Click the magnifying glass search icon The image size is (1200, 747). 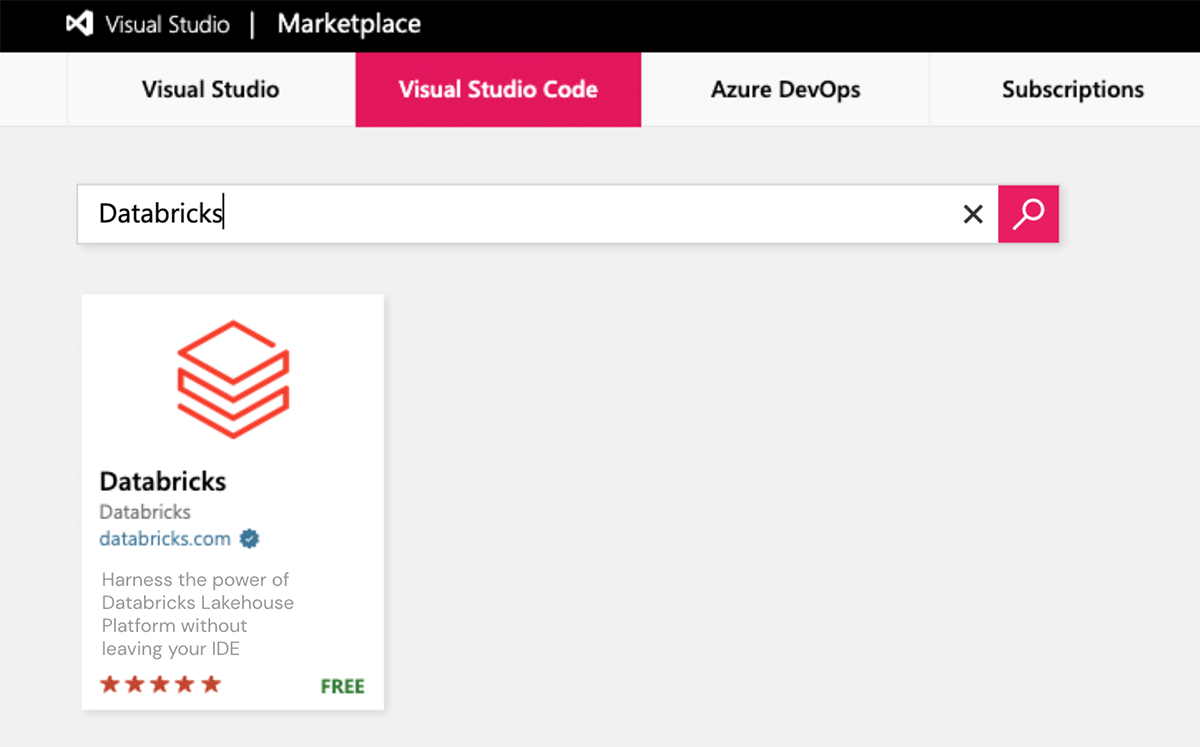(x=1028, y=213)
